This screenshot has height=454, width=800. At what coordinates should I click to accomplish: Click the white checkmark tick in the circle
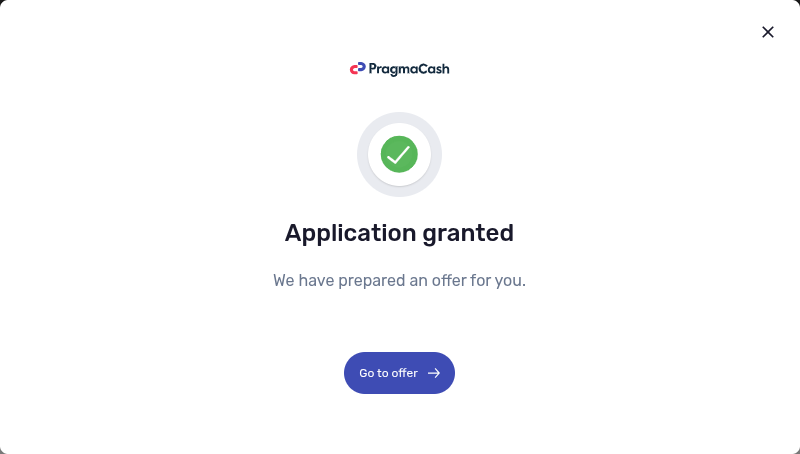coord(399,155)
